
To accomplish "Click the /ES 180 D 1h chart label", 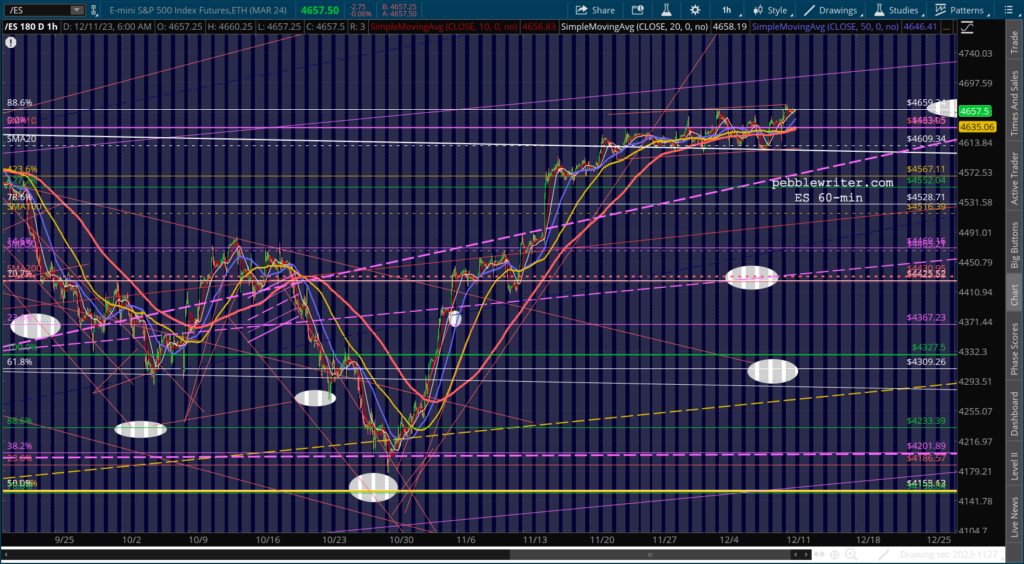I will pos(29,27).
